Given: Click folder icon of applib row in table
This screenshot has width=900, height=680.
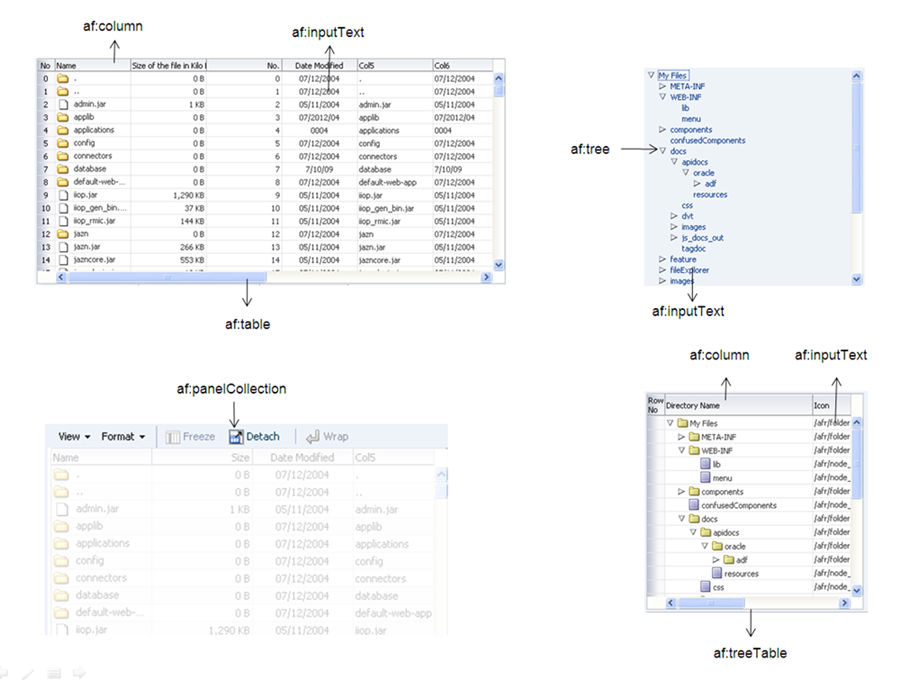Looking at the screenshot, I should [63, 117].
